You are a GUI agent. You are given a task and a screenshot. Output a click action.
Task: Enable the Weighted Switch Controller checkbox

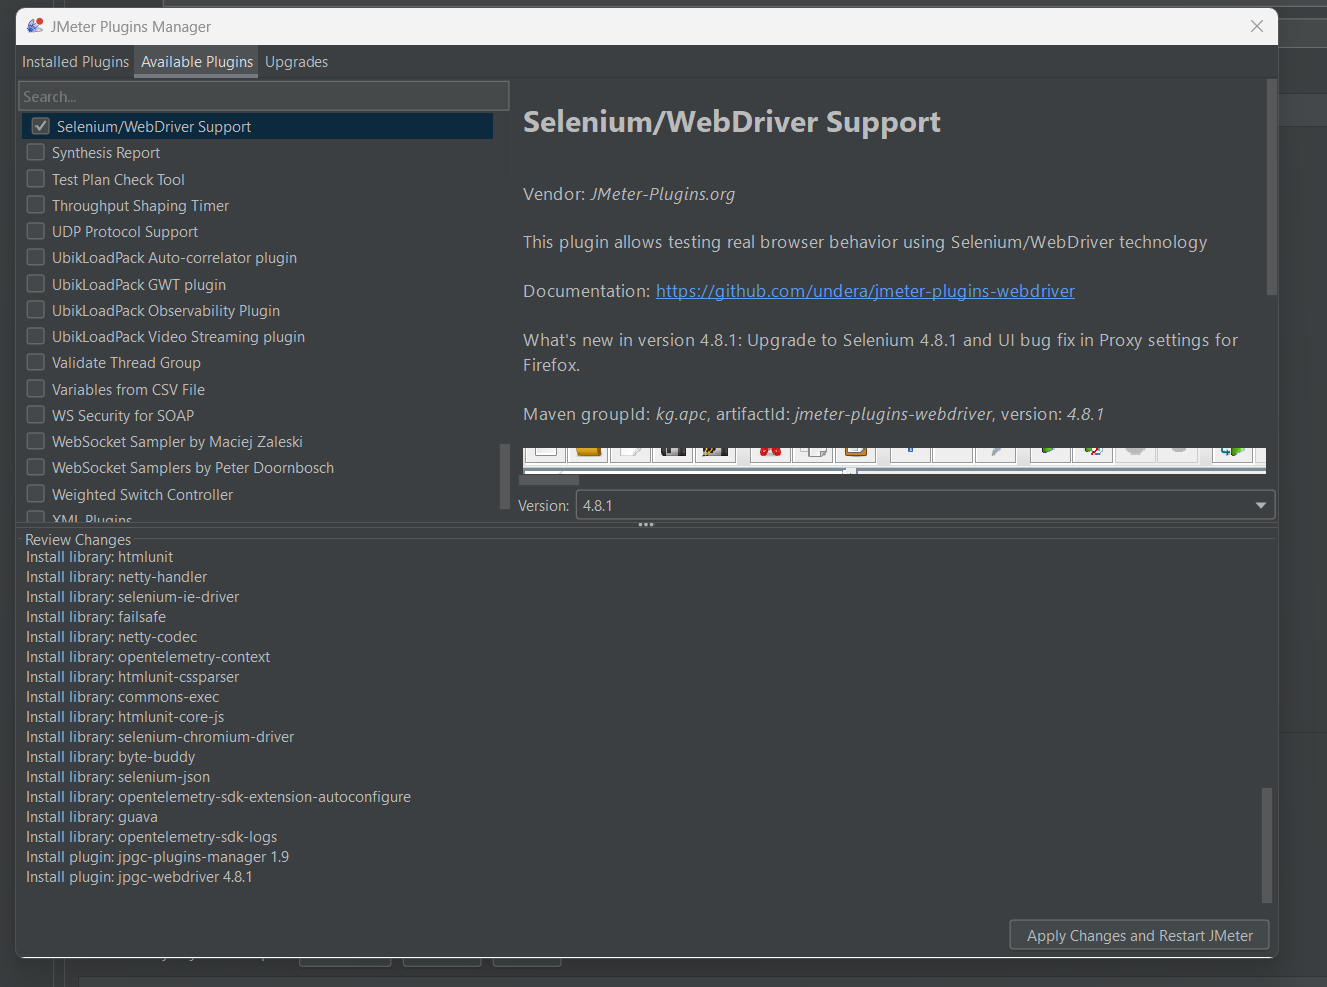tap(36, 494)
